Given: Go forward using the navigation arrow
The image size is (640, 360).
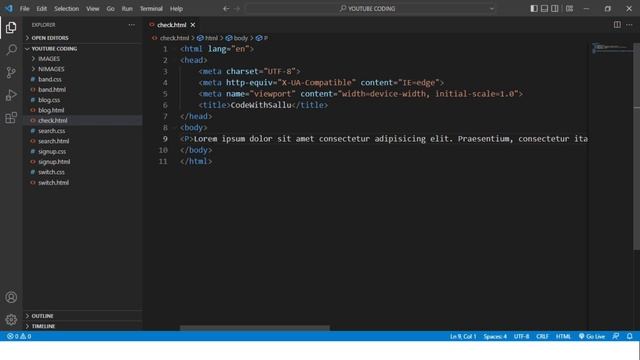Looking at the screenshot, I should pyautogui.click(x=237, y=9).
